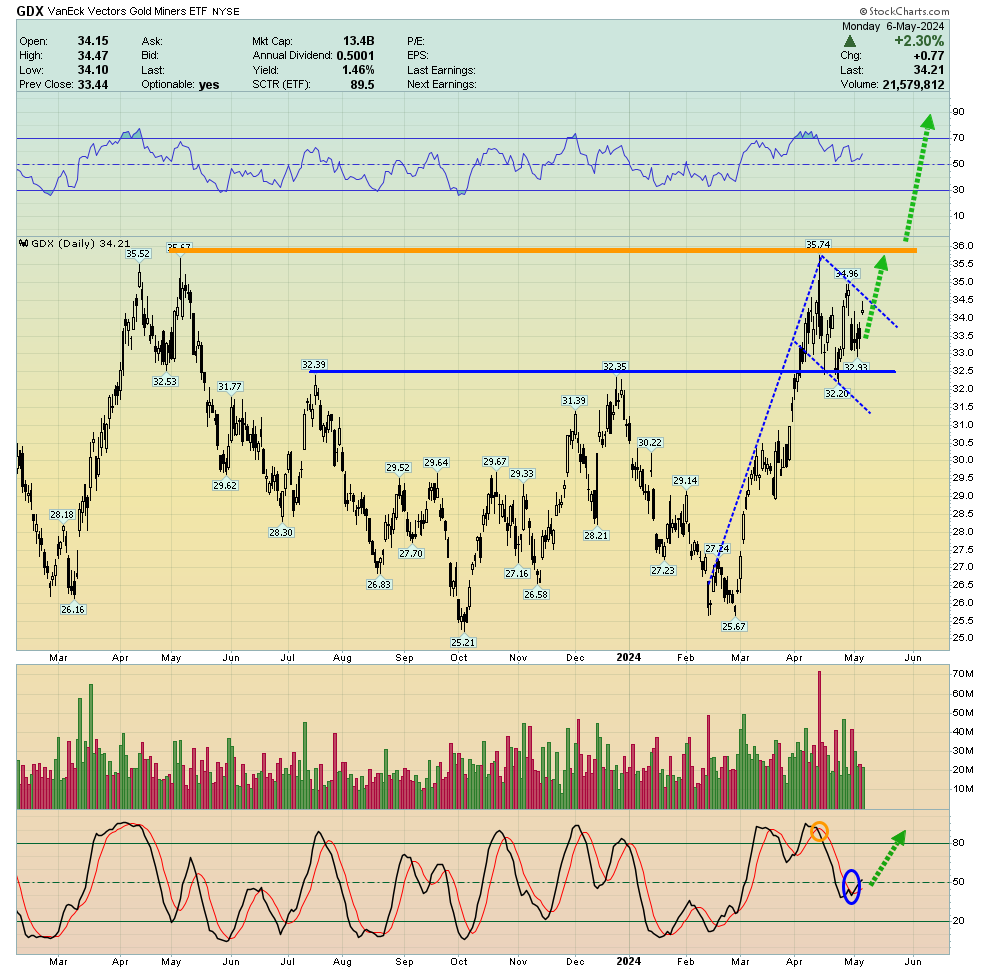Click the 27.23 price label
Screen dimensions: 990x970
[663, 571]
